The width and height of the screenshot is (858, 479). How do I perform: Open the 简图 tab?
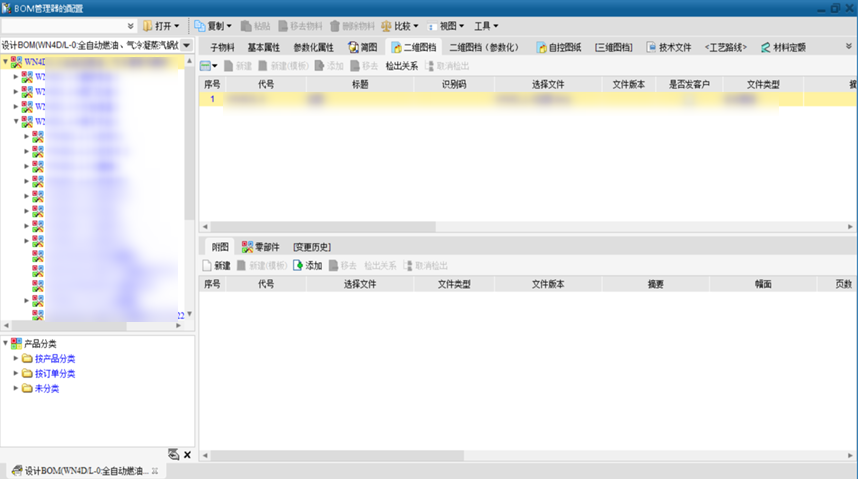coord(362,47)
